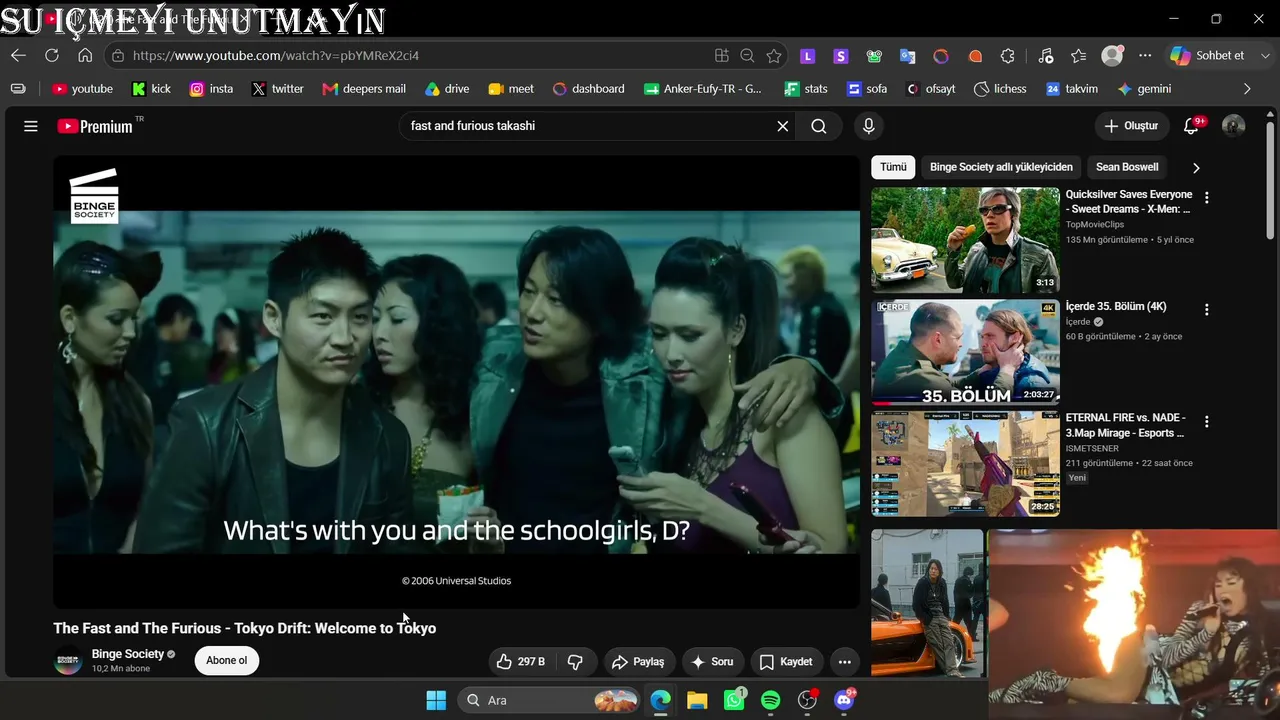Open the ETERNAL FIRE vs. NADE thumbnail
This screenshot has height=720, width=1280.
pos(965,464)
